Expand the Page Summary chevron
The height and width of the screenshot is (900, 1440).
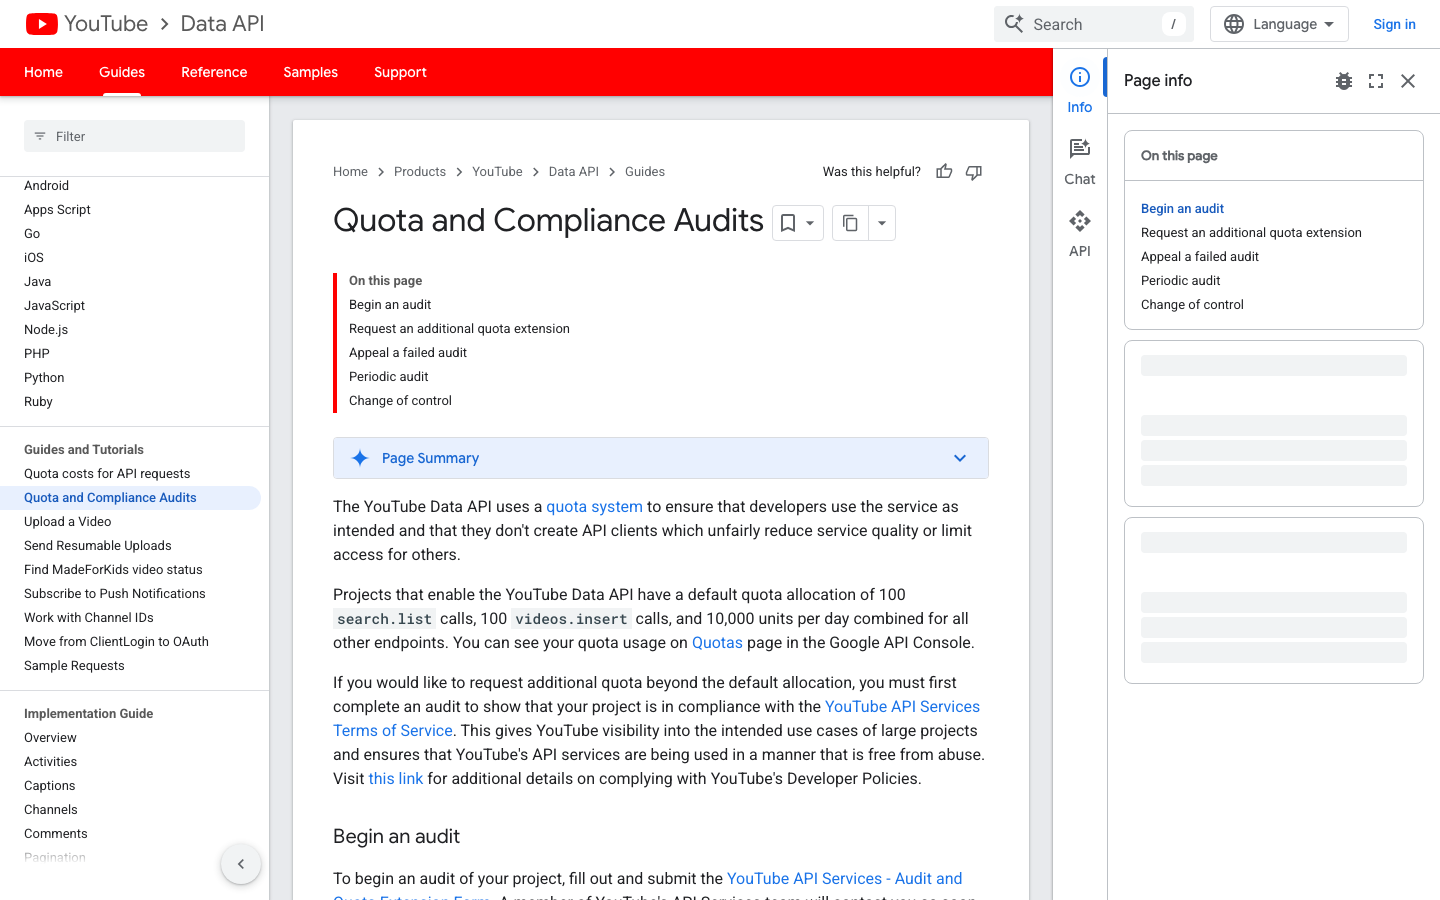pos(960,458)
